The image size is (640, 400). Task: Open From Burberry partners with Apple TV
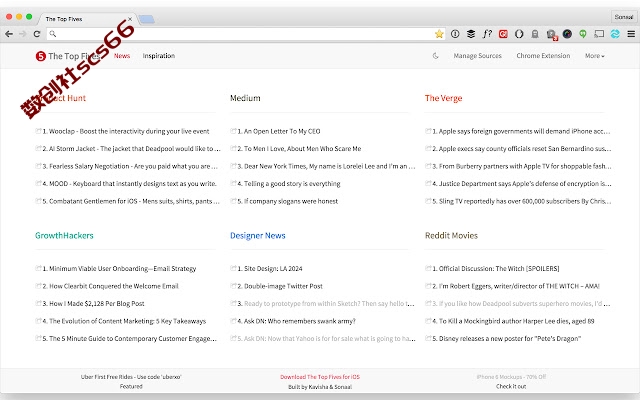(x=522, y=166)
